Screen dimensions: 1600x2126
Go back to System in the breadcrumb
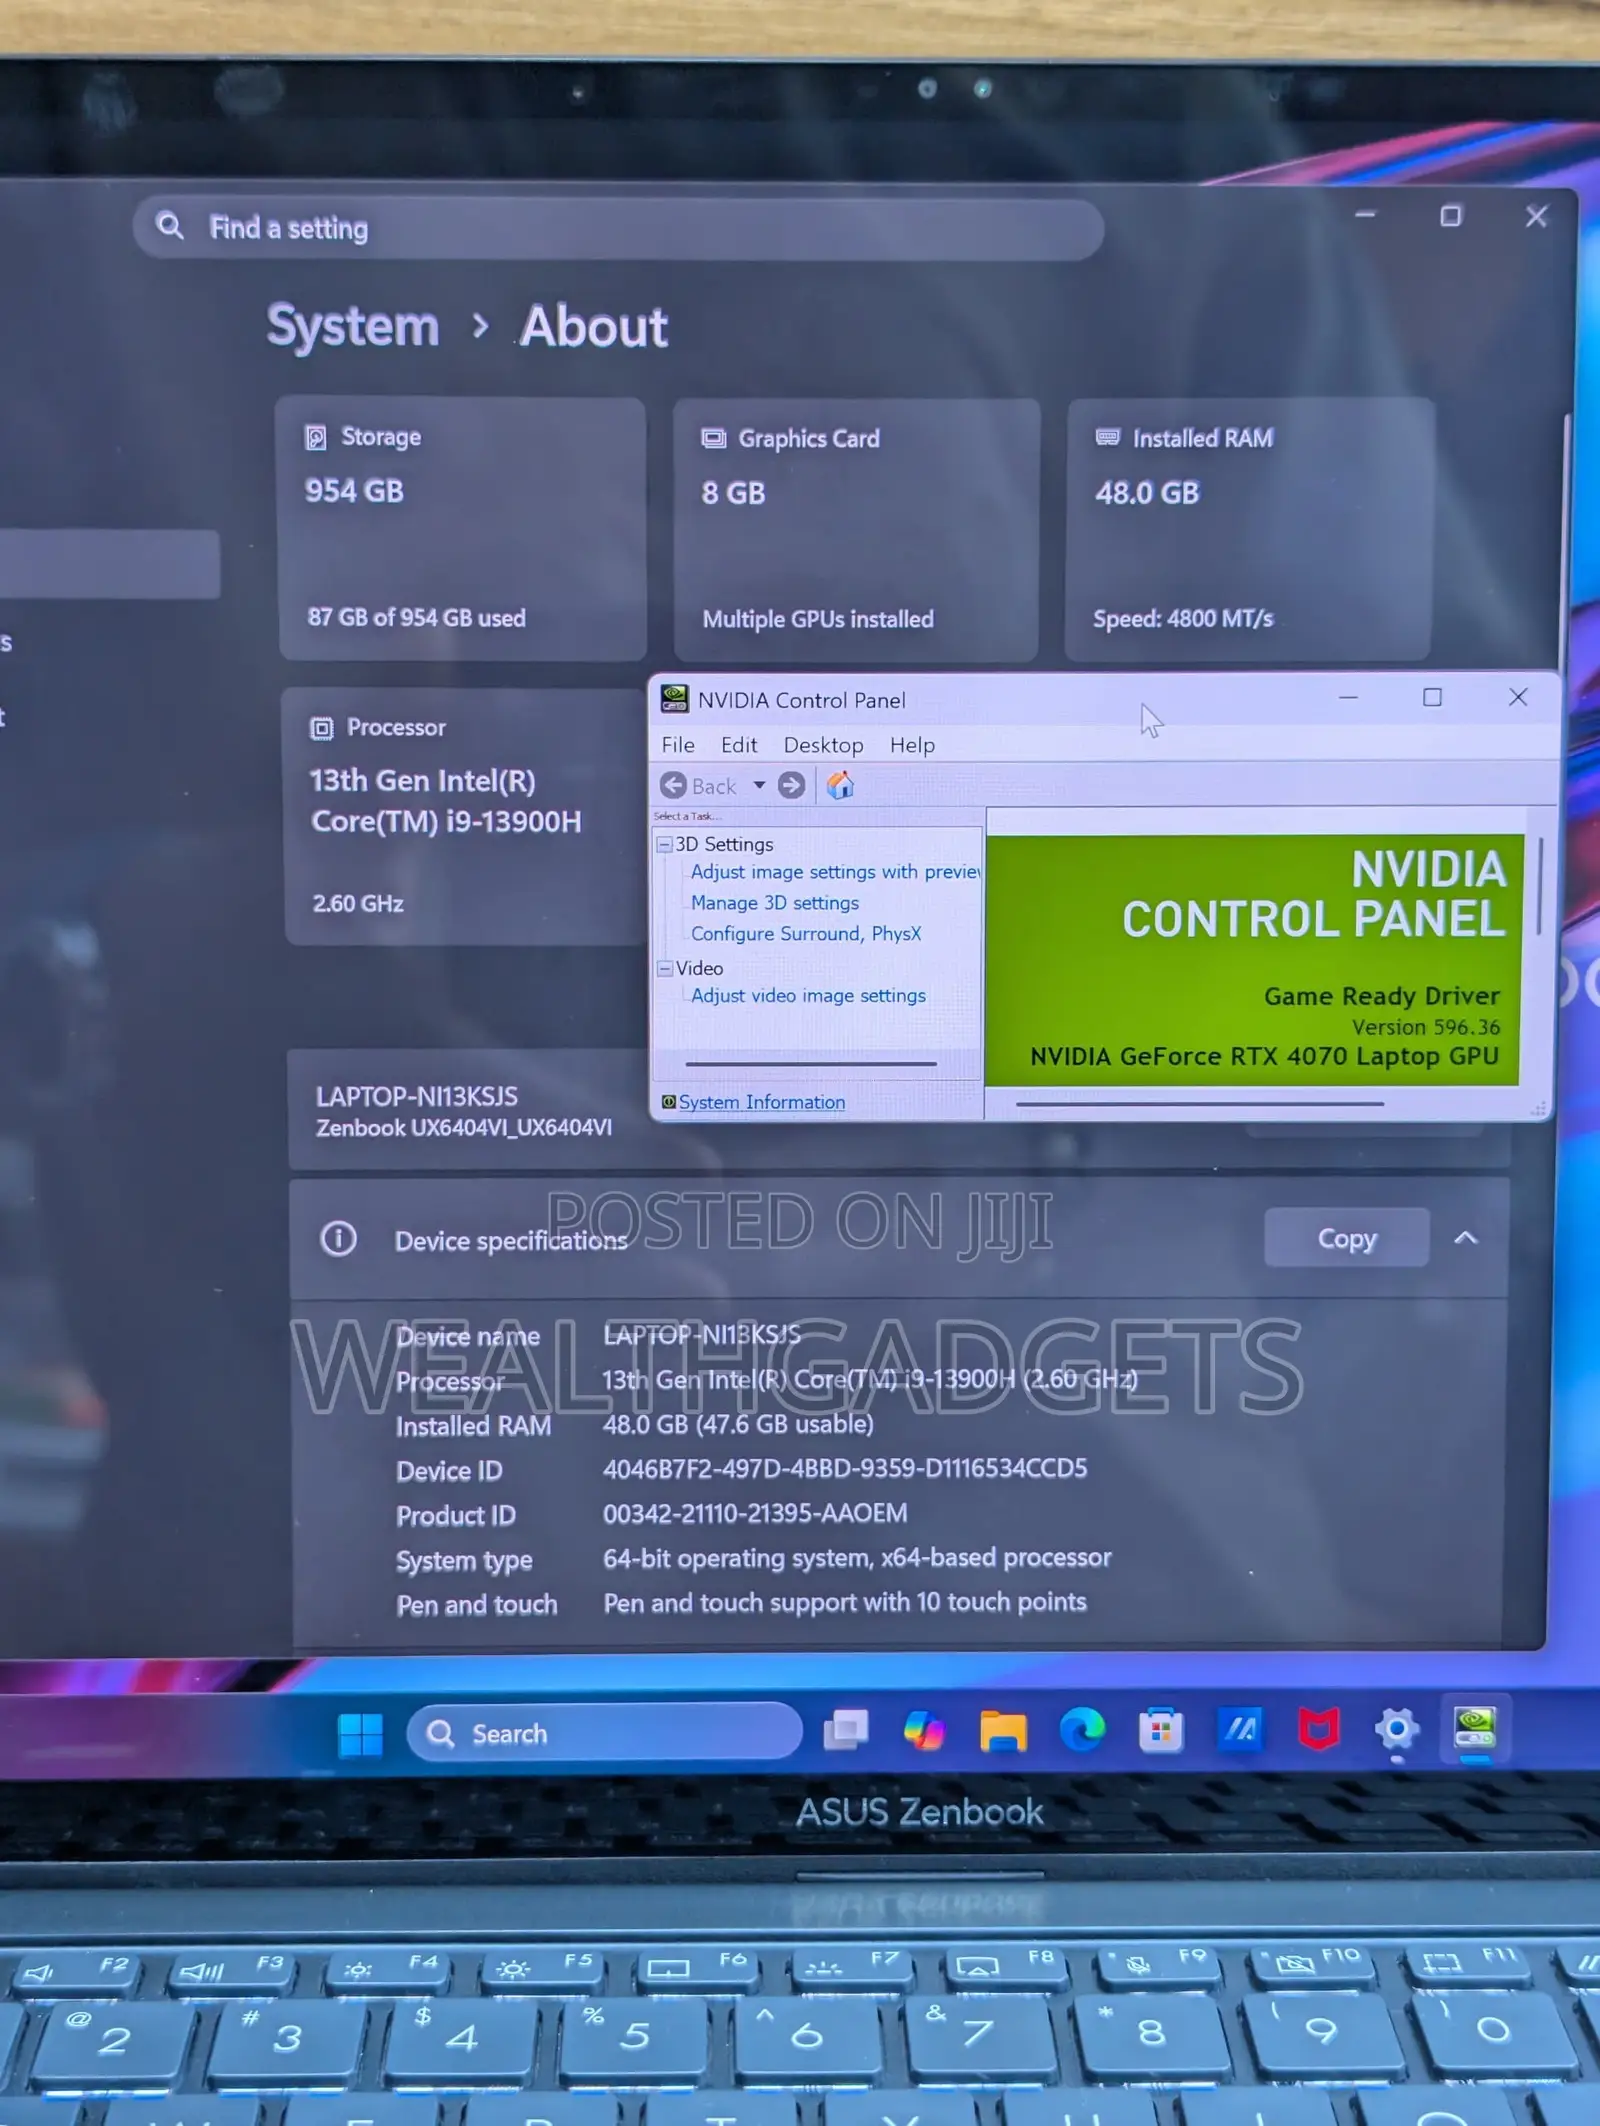(x=353, y=326)
